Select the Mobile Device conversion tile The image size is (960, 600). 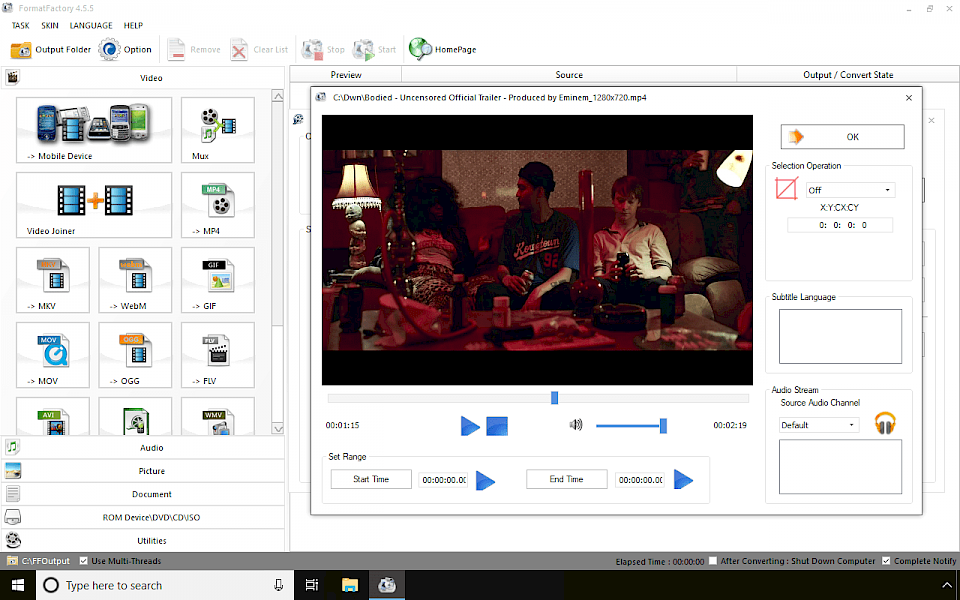94,130
